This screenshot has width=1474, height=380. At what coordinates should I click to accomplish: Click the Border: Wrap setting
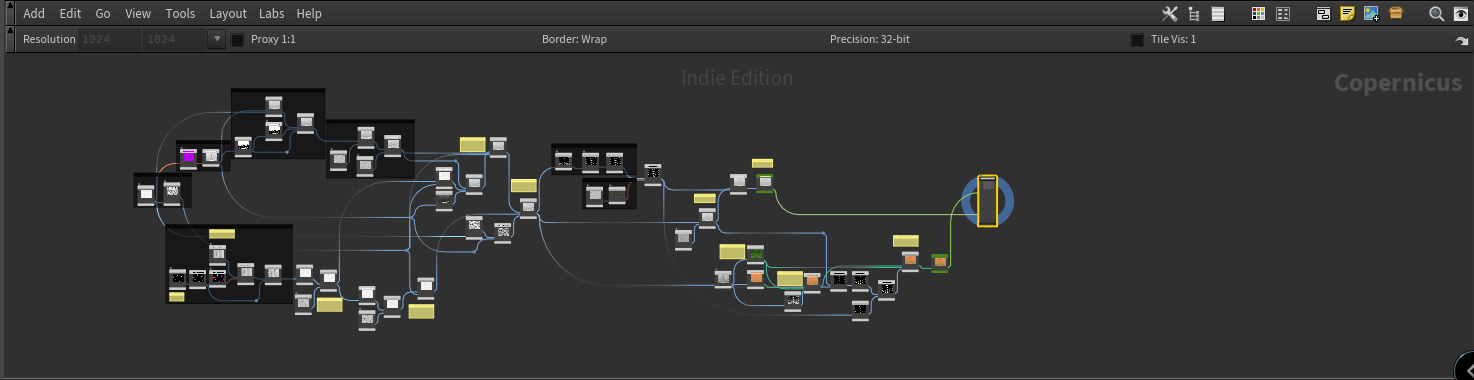tap(574, 39)
